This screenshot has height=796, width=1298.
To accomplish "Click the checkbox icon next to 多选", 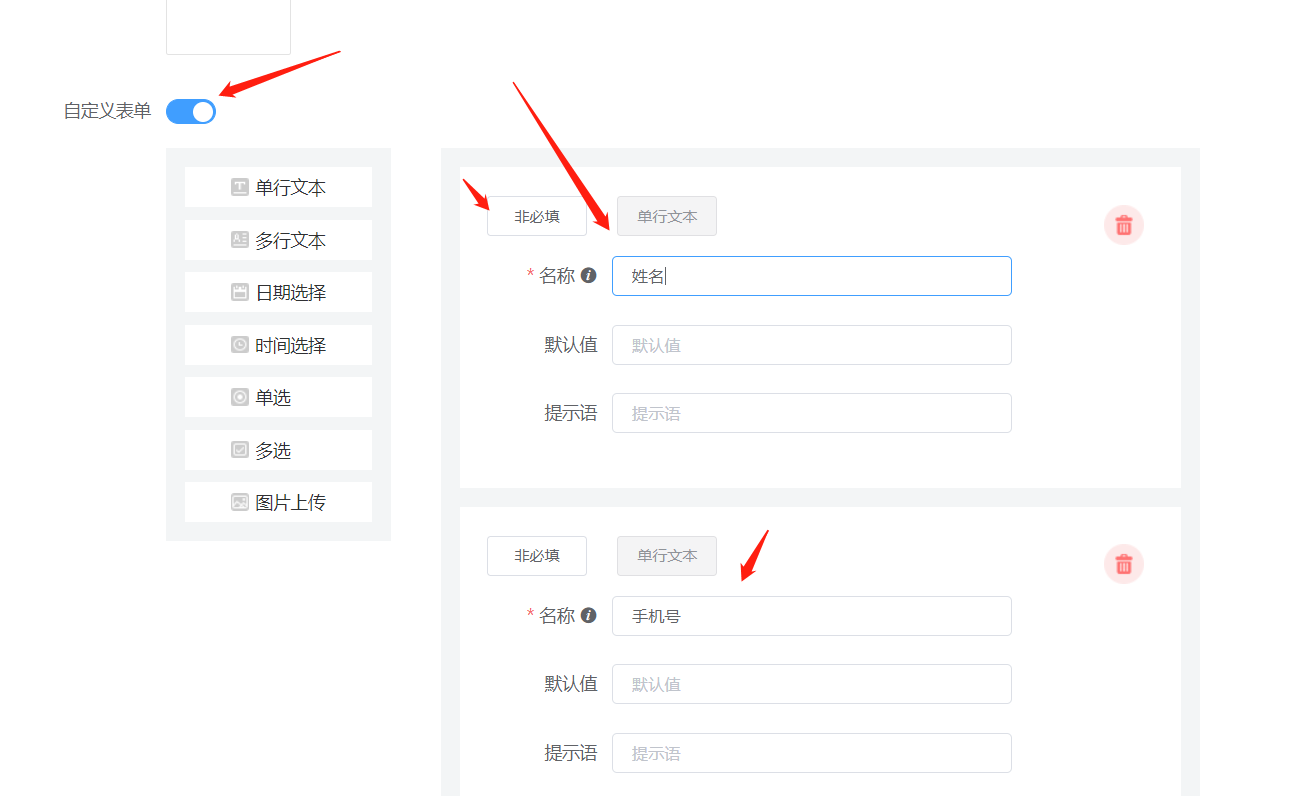I will [x=240, y=450].
